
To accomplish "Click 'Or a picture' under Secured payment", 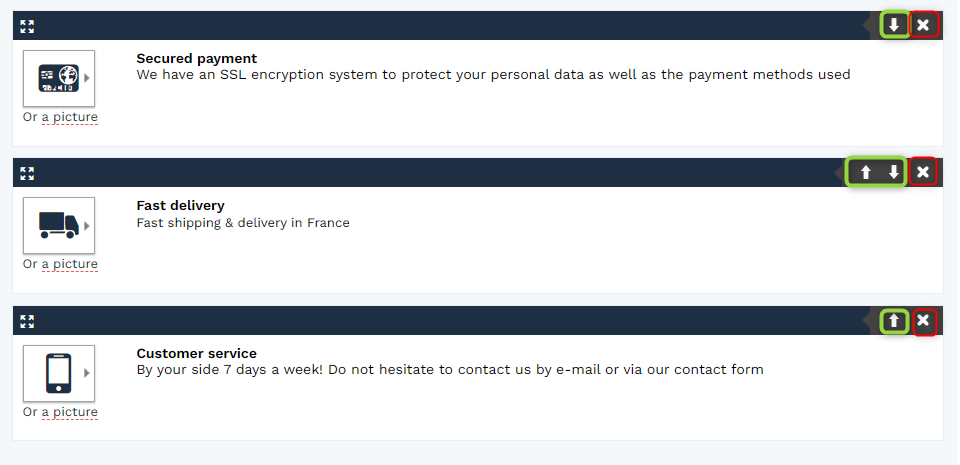I will 60,117.
